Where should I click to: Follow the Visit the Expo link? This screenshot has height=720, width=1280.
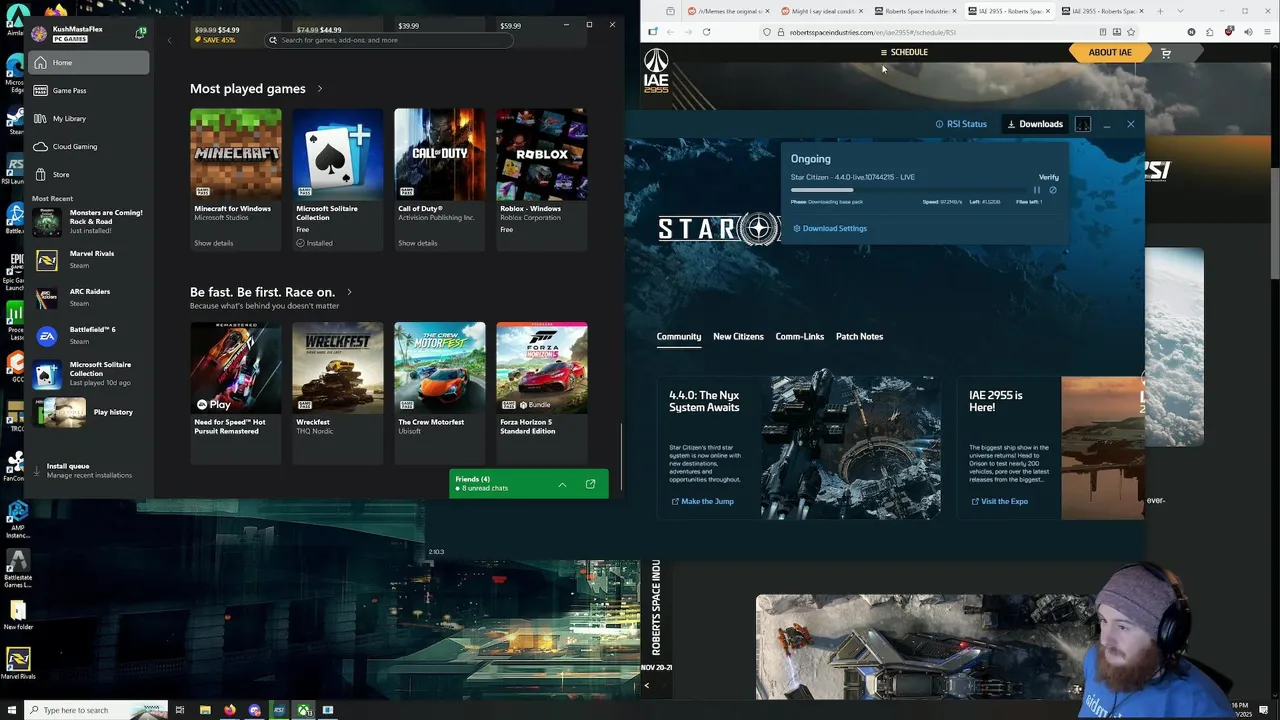point(1000,502)
